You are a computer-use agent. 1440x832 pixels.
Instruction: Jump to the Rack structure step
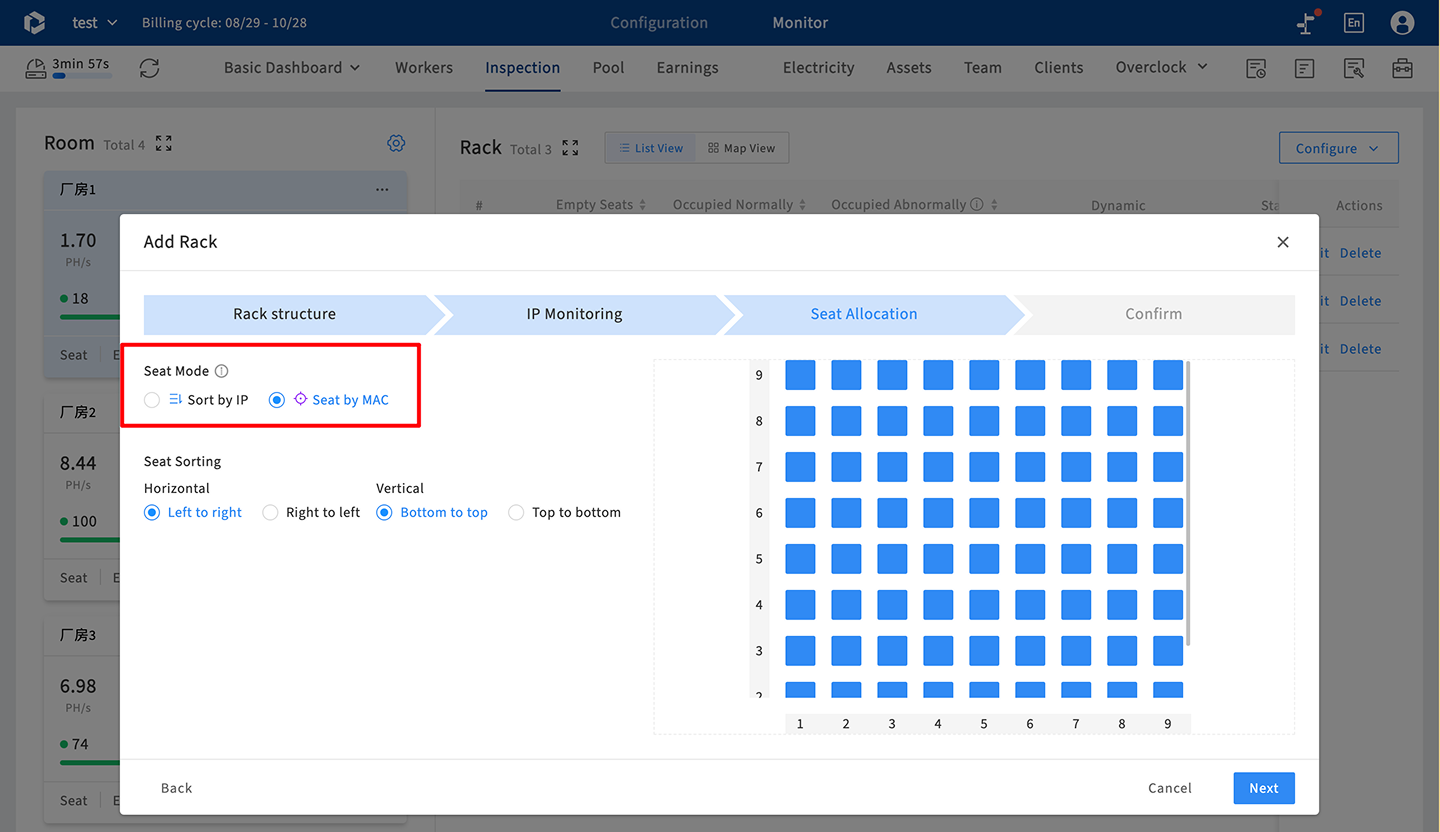[285, 314]
